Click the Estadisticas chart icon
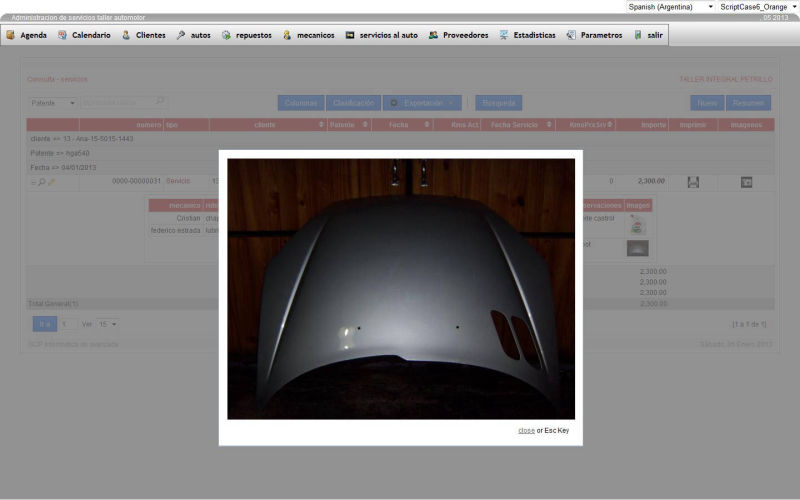Image resolution: width=800 pixels, height=500 pixels. coord(504,35)
